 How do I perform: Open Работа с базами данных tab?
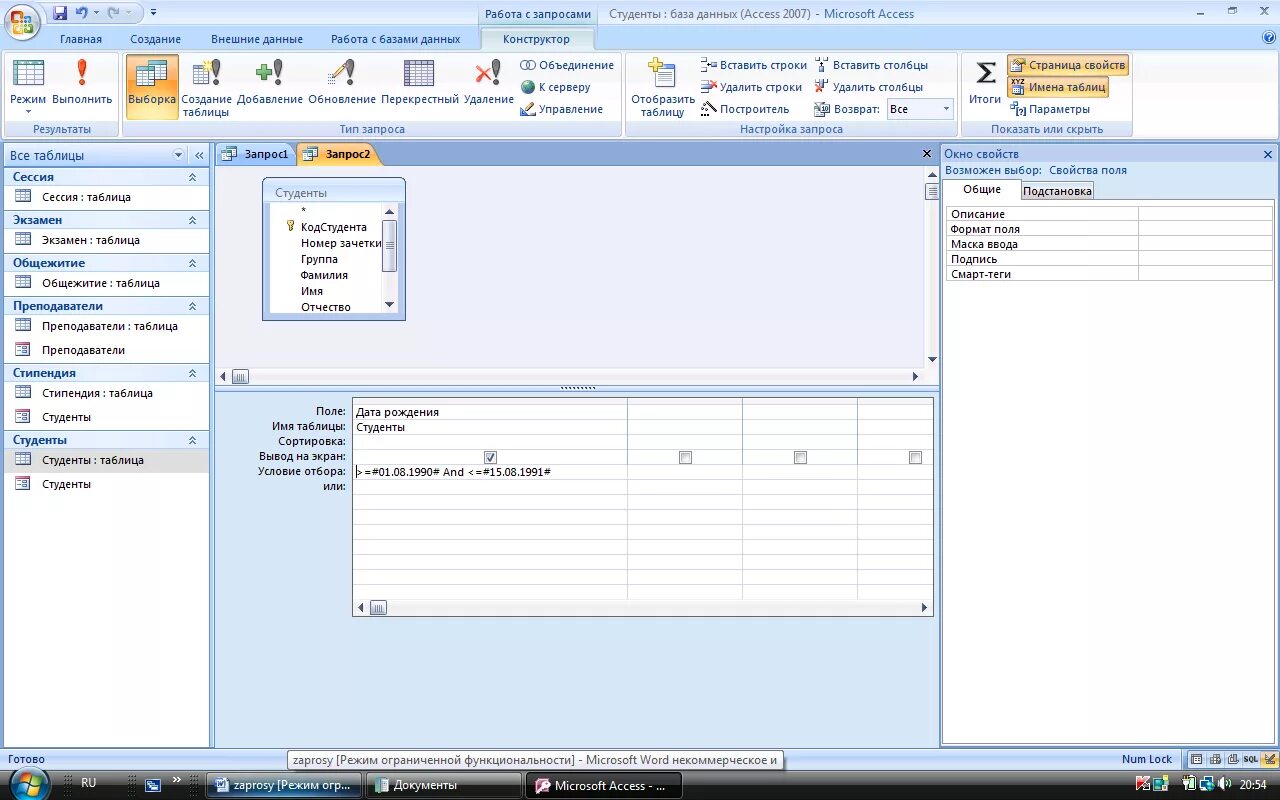(396, 39)
